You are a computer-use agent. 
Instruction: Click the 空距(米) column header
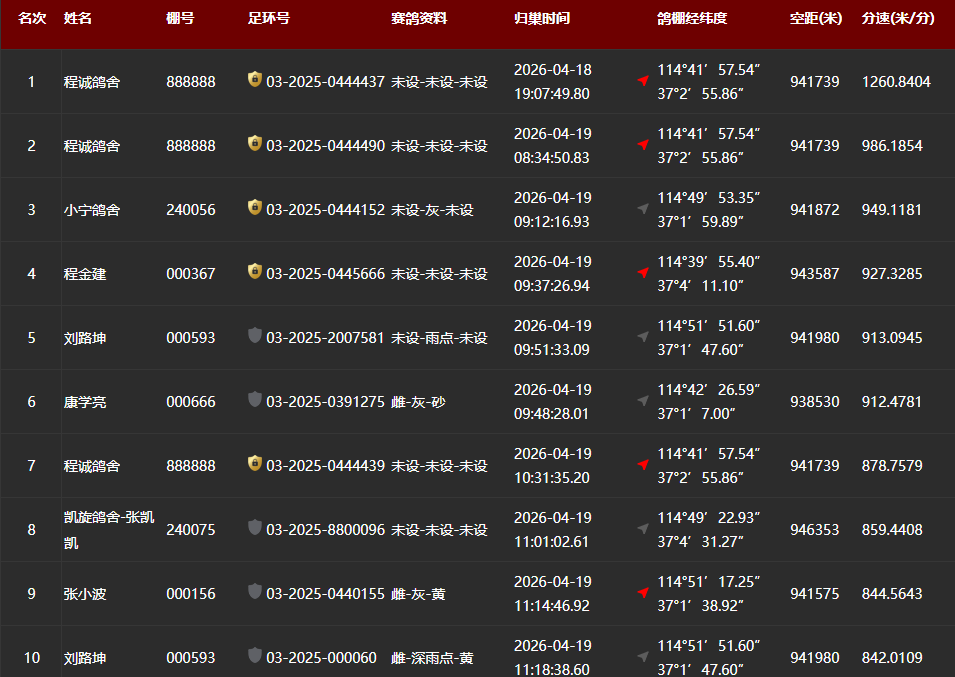(815, 18)
